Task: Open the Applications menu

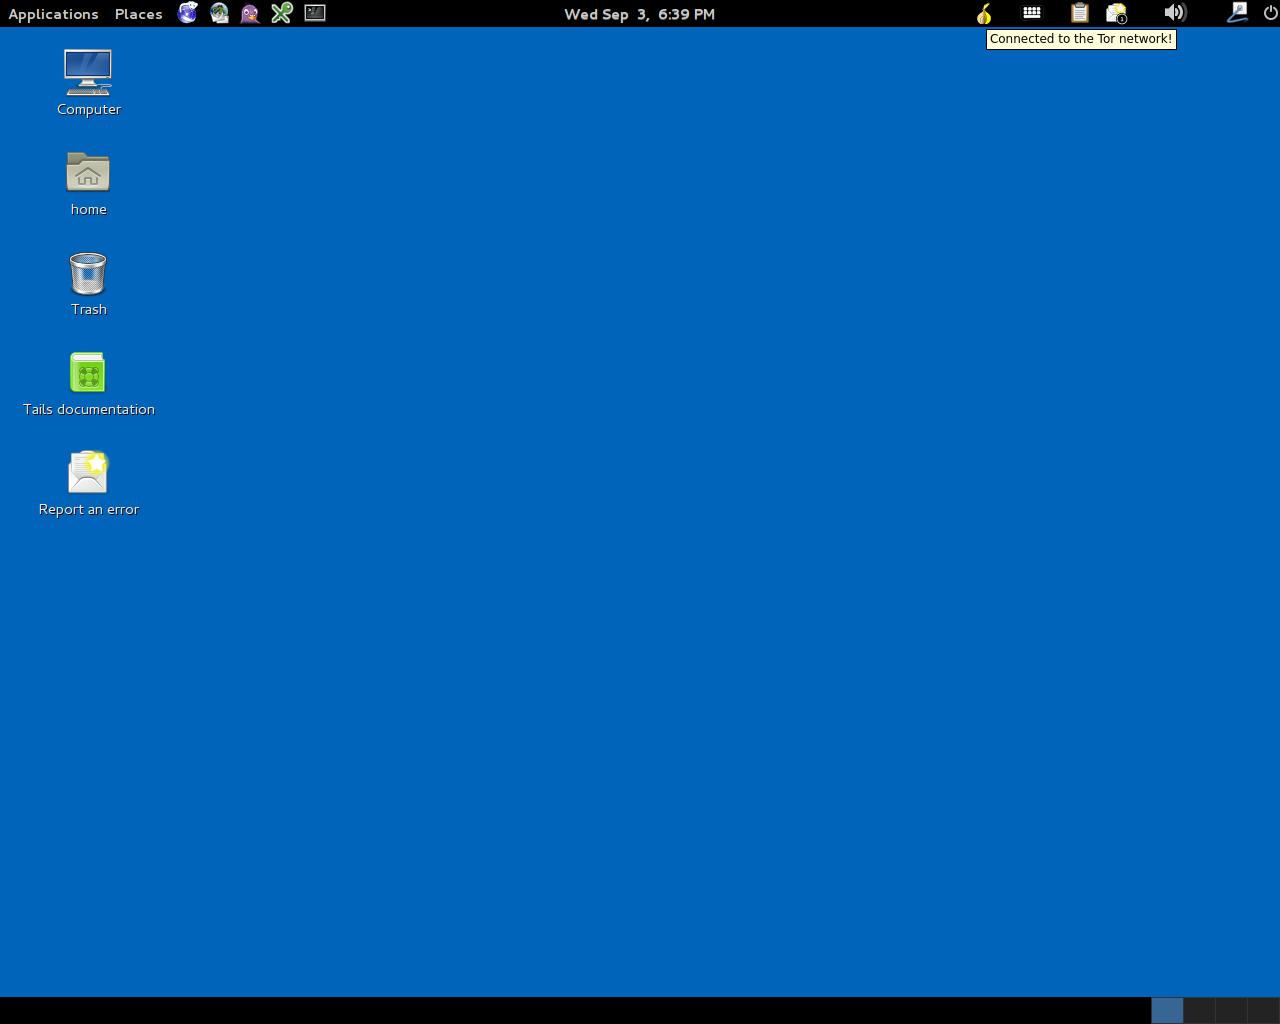Action: 53,14
